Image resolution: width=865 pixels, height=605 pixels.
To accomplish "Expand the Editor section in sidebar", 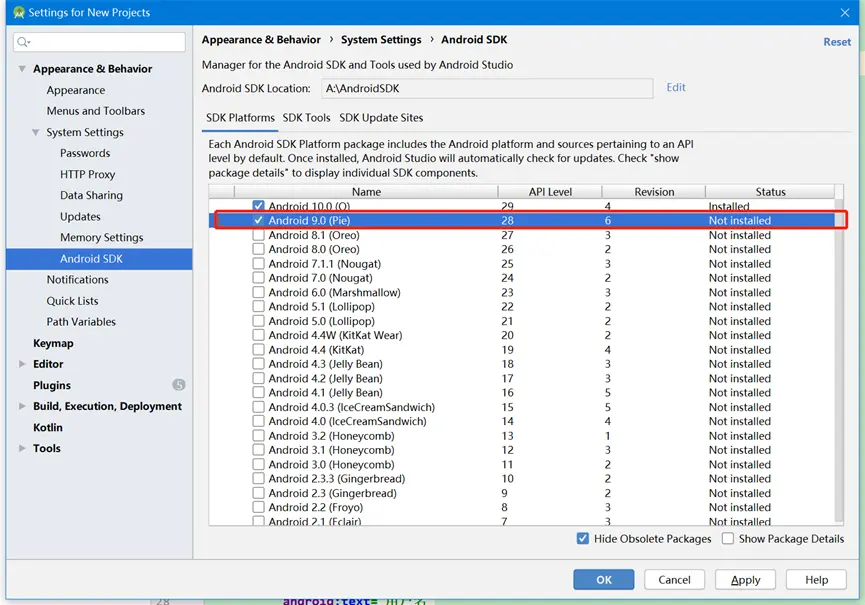I will [22, 364].
